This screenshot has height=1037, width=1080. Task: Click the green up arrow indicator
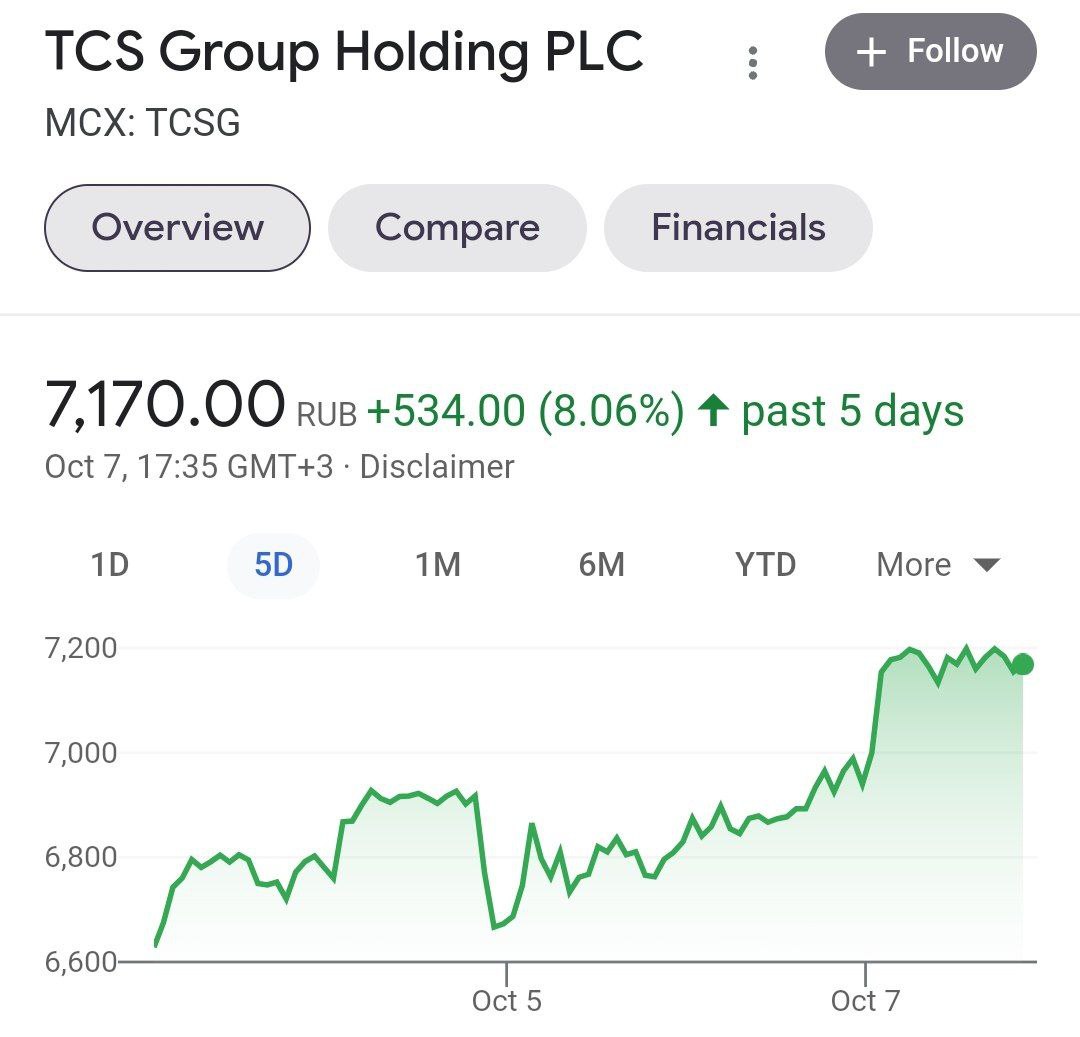(x=712, y=411)
